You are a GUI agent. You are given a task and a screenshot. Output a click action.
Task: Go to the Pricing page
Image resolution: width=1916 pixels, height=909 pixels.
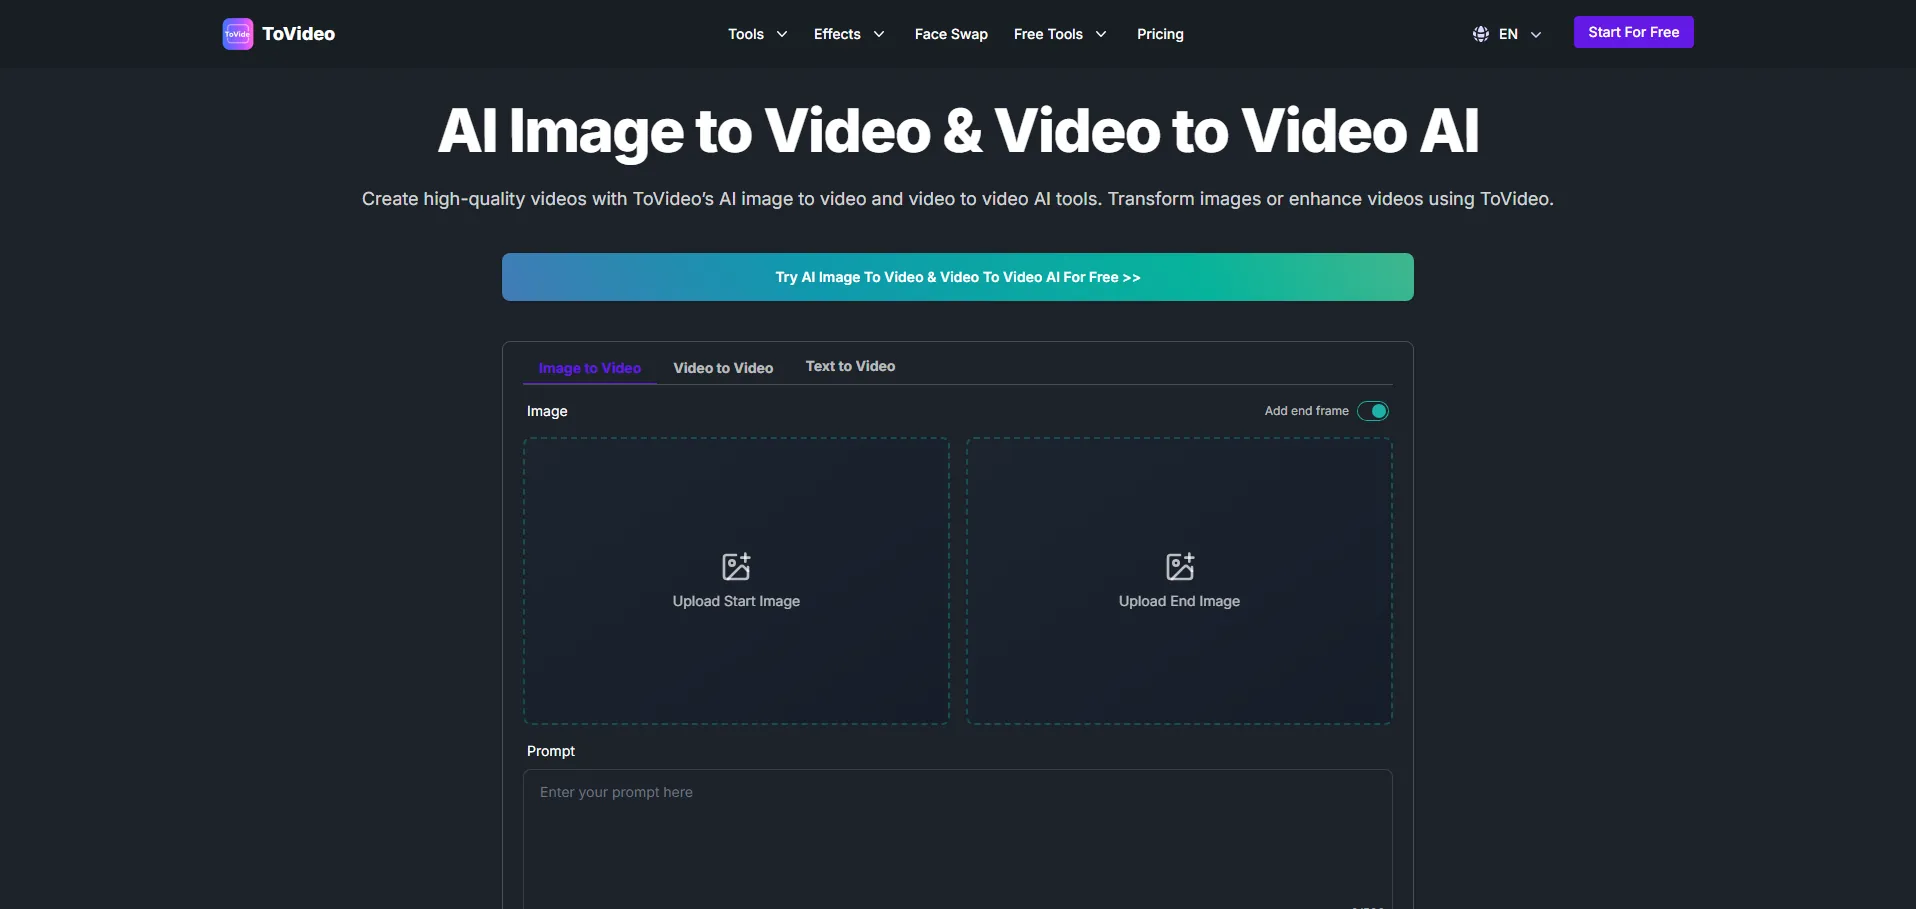tap(1160, 34)
